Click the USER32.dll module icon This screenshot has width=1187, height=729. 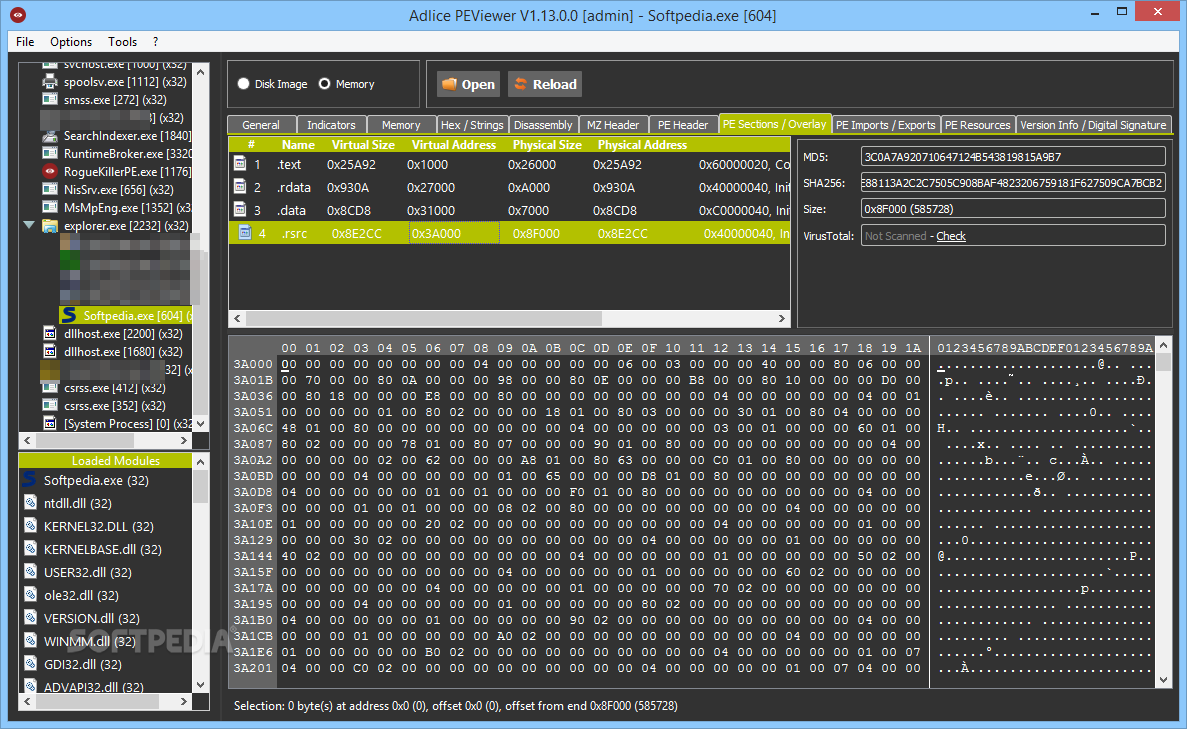tap(30, 572)
